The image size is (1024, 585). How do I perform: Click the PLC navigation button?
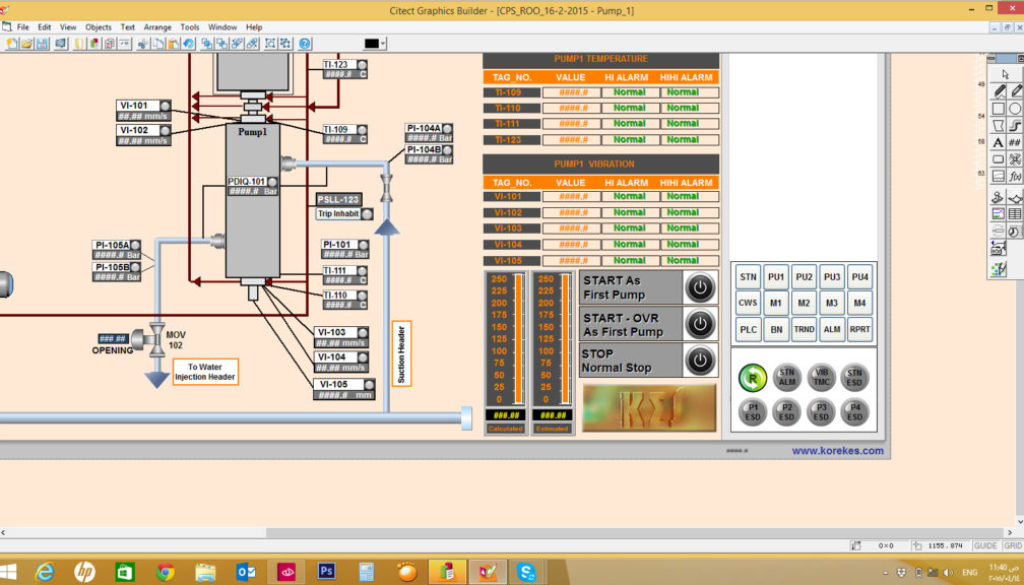pos(748,330)
